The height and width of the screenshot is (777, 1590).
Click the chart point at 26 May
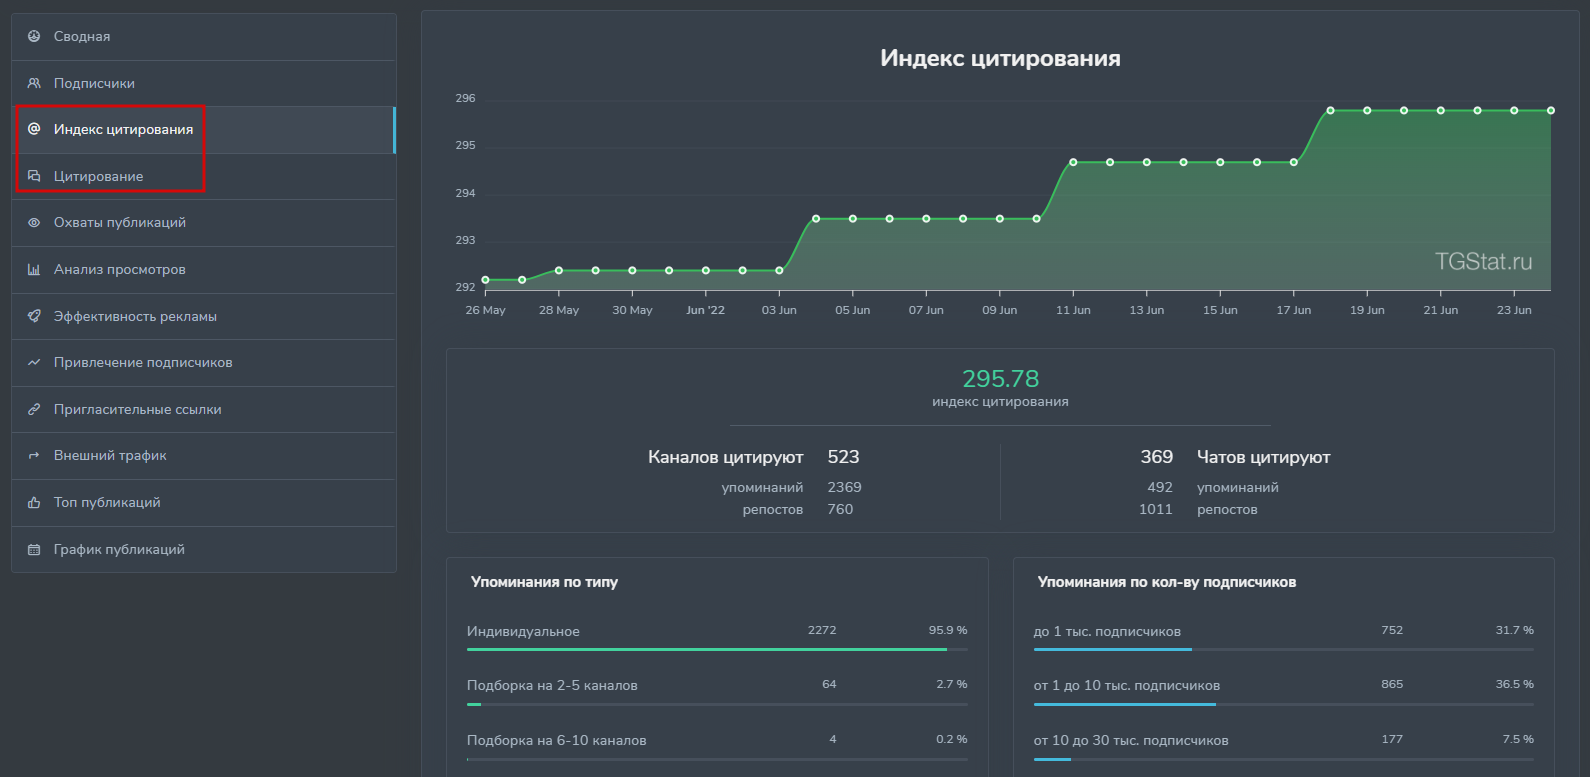point(485,280)
